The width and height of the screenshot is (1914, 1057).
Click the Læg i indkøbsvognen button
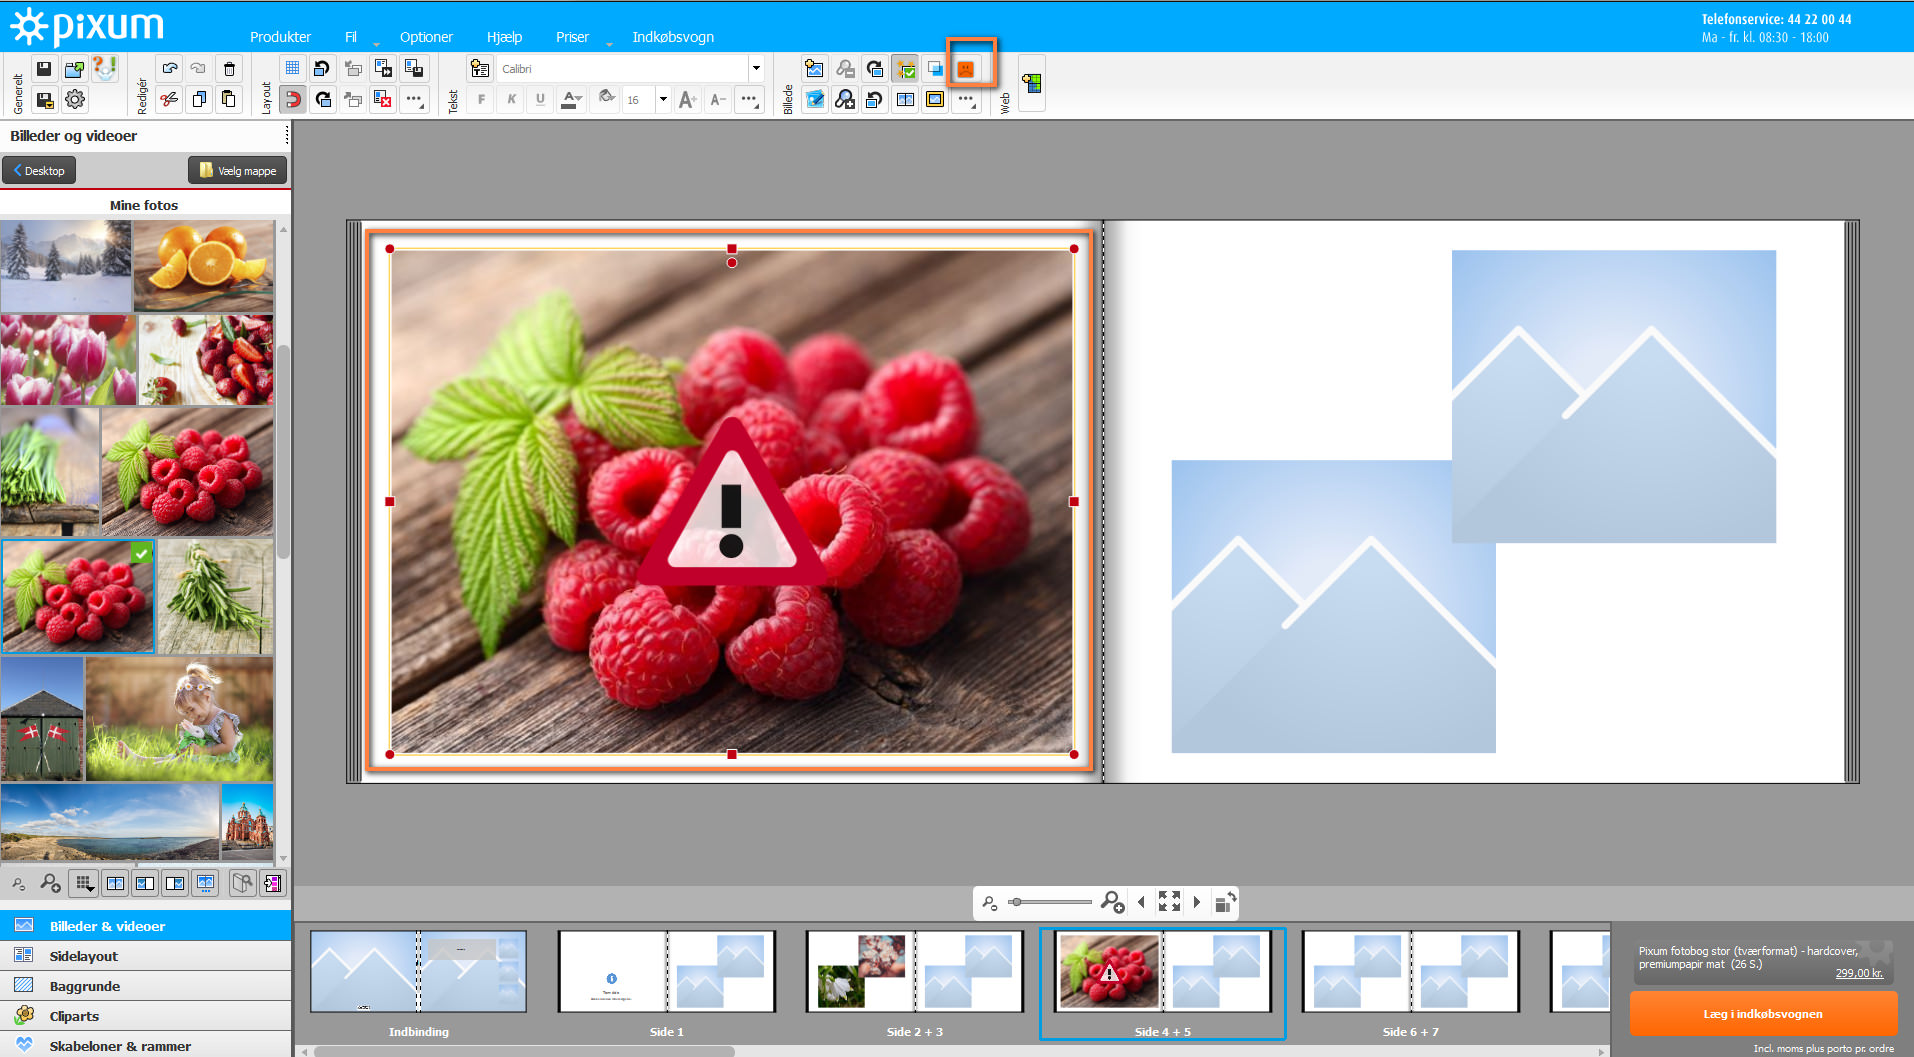click(1762, 1014)
